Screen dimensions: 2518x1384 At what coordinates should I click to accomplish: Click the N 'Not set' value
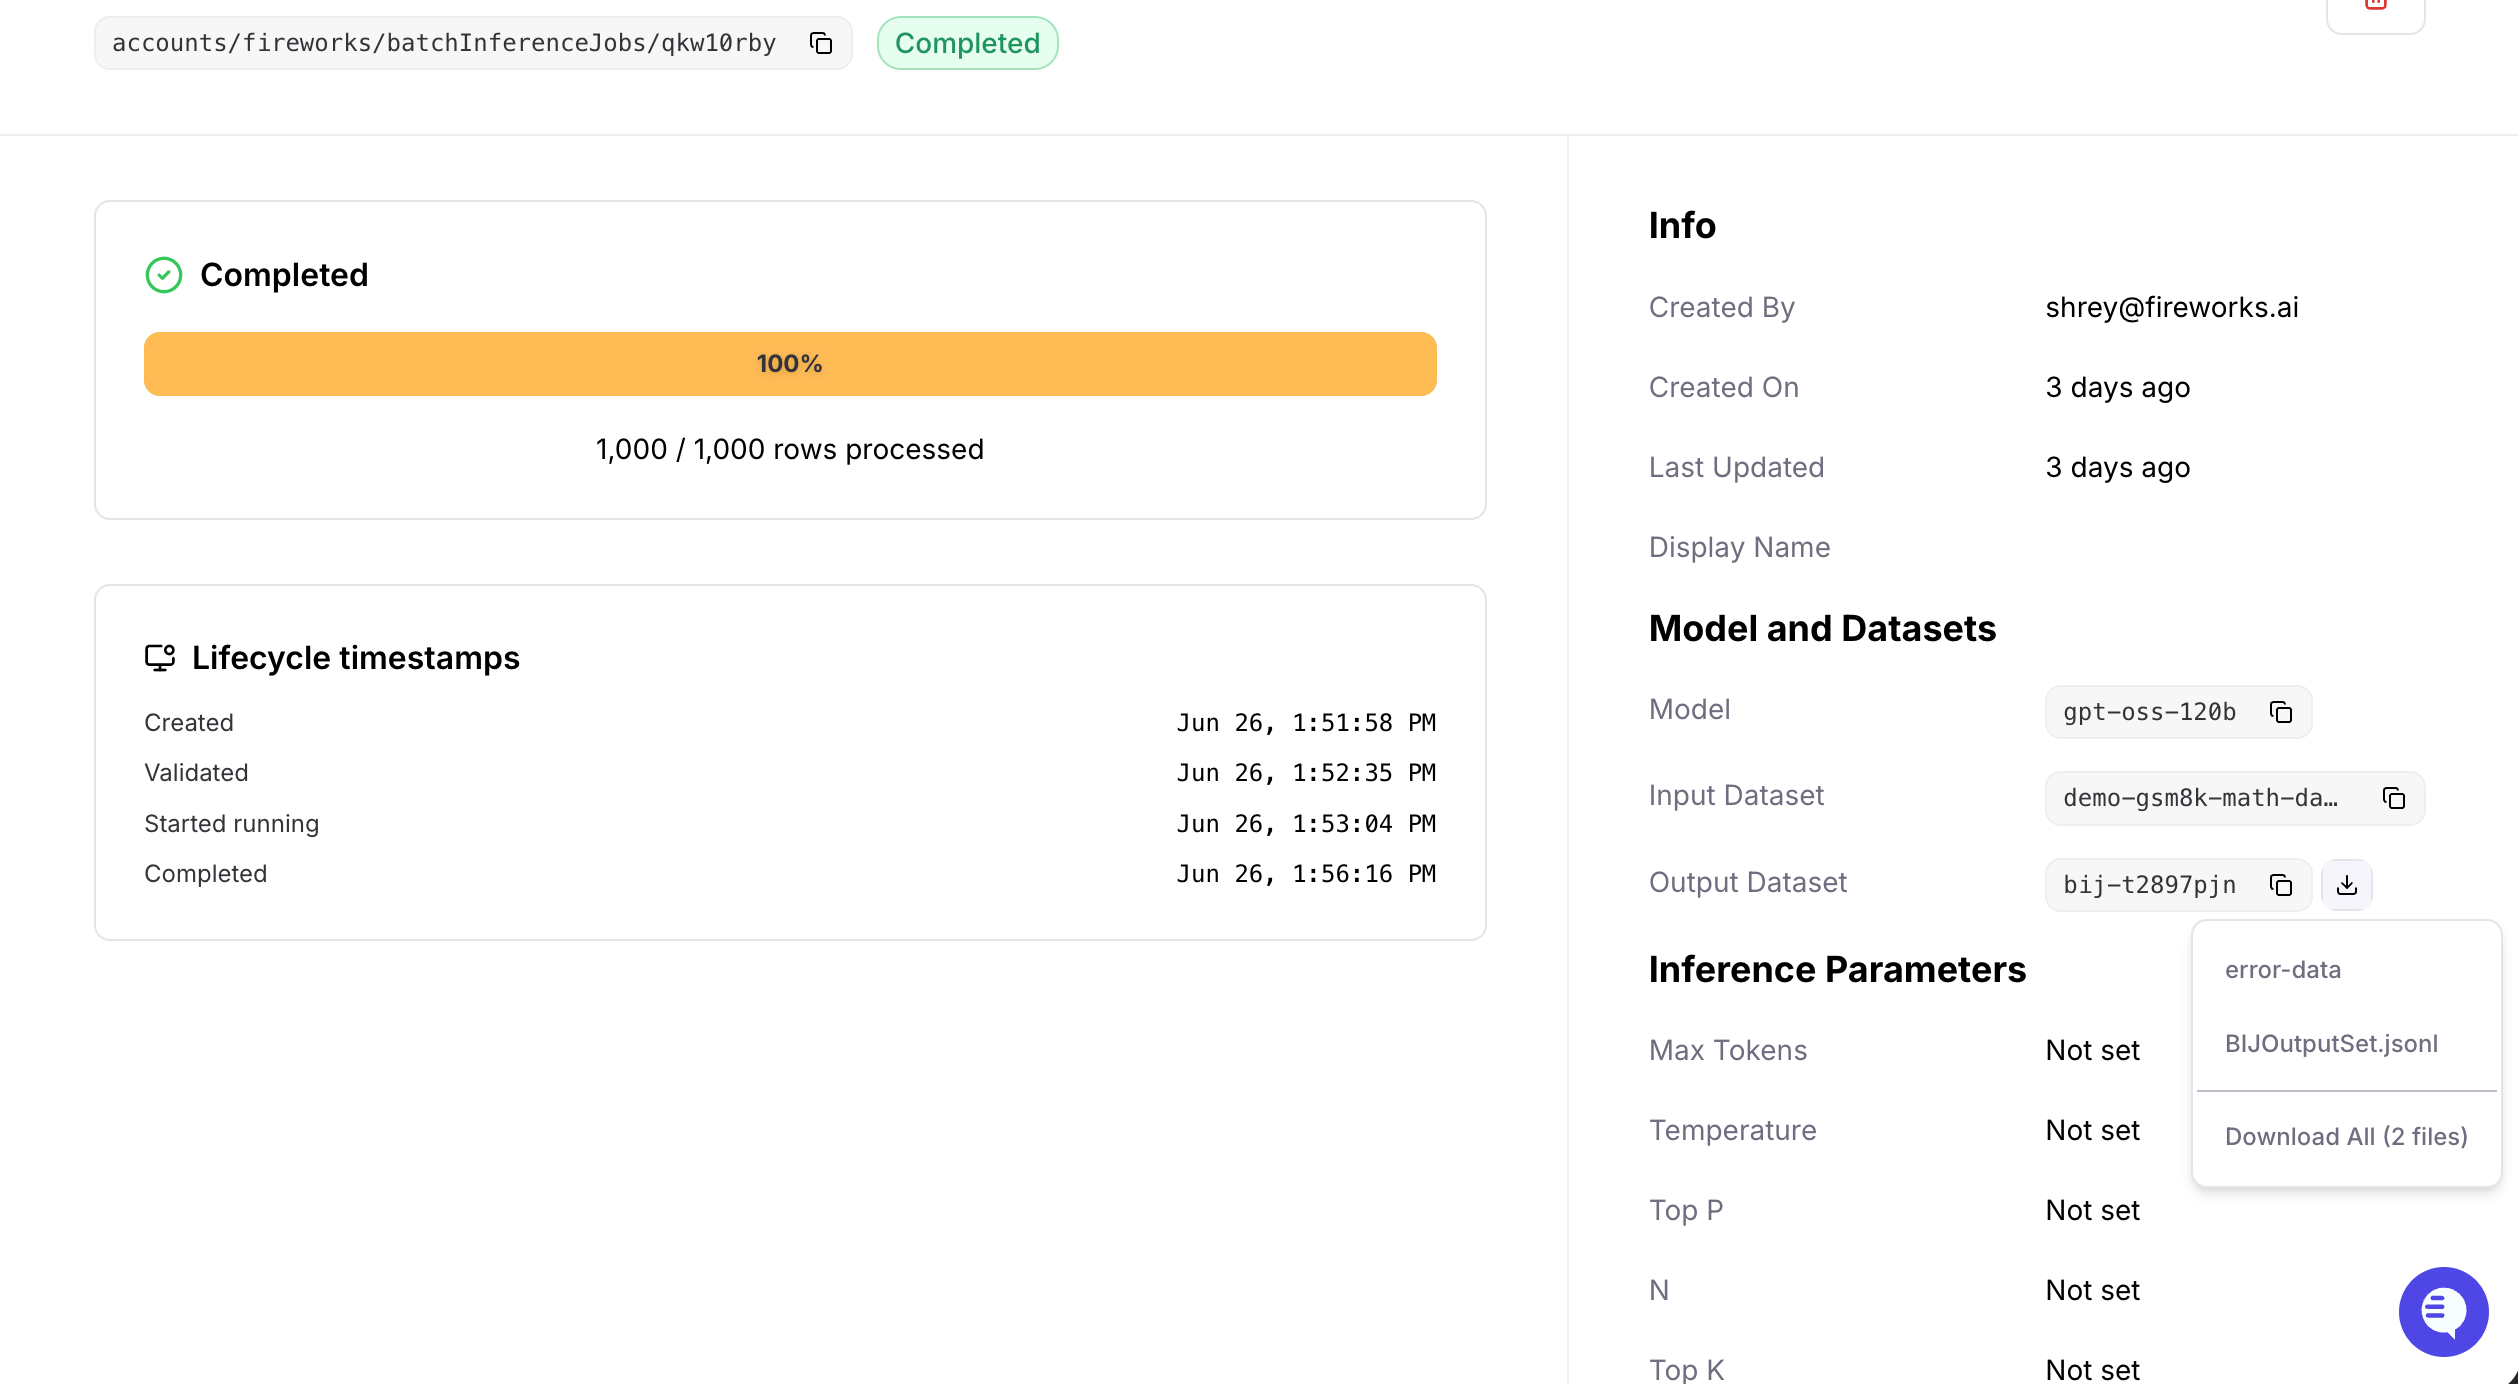coord(2093,1290)
